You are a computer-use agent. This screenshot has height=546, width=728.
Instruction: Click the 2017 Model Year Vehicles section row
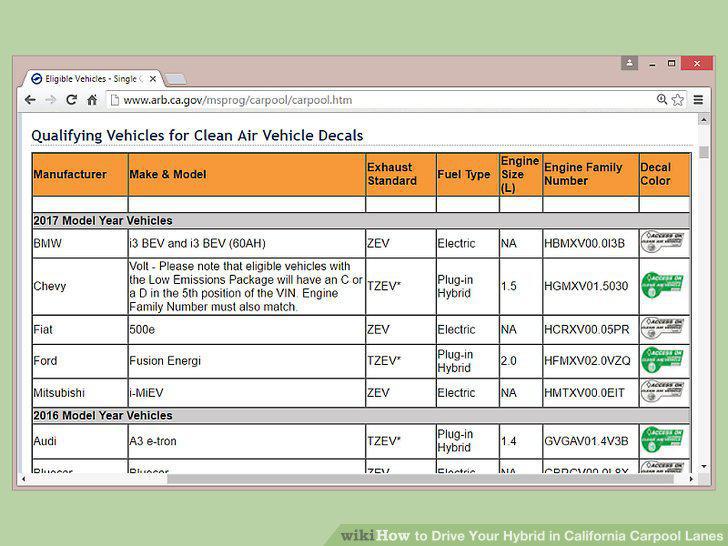click(361, 221)
